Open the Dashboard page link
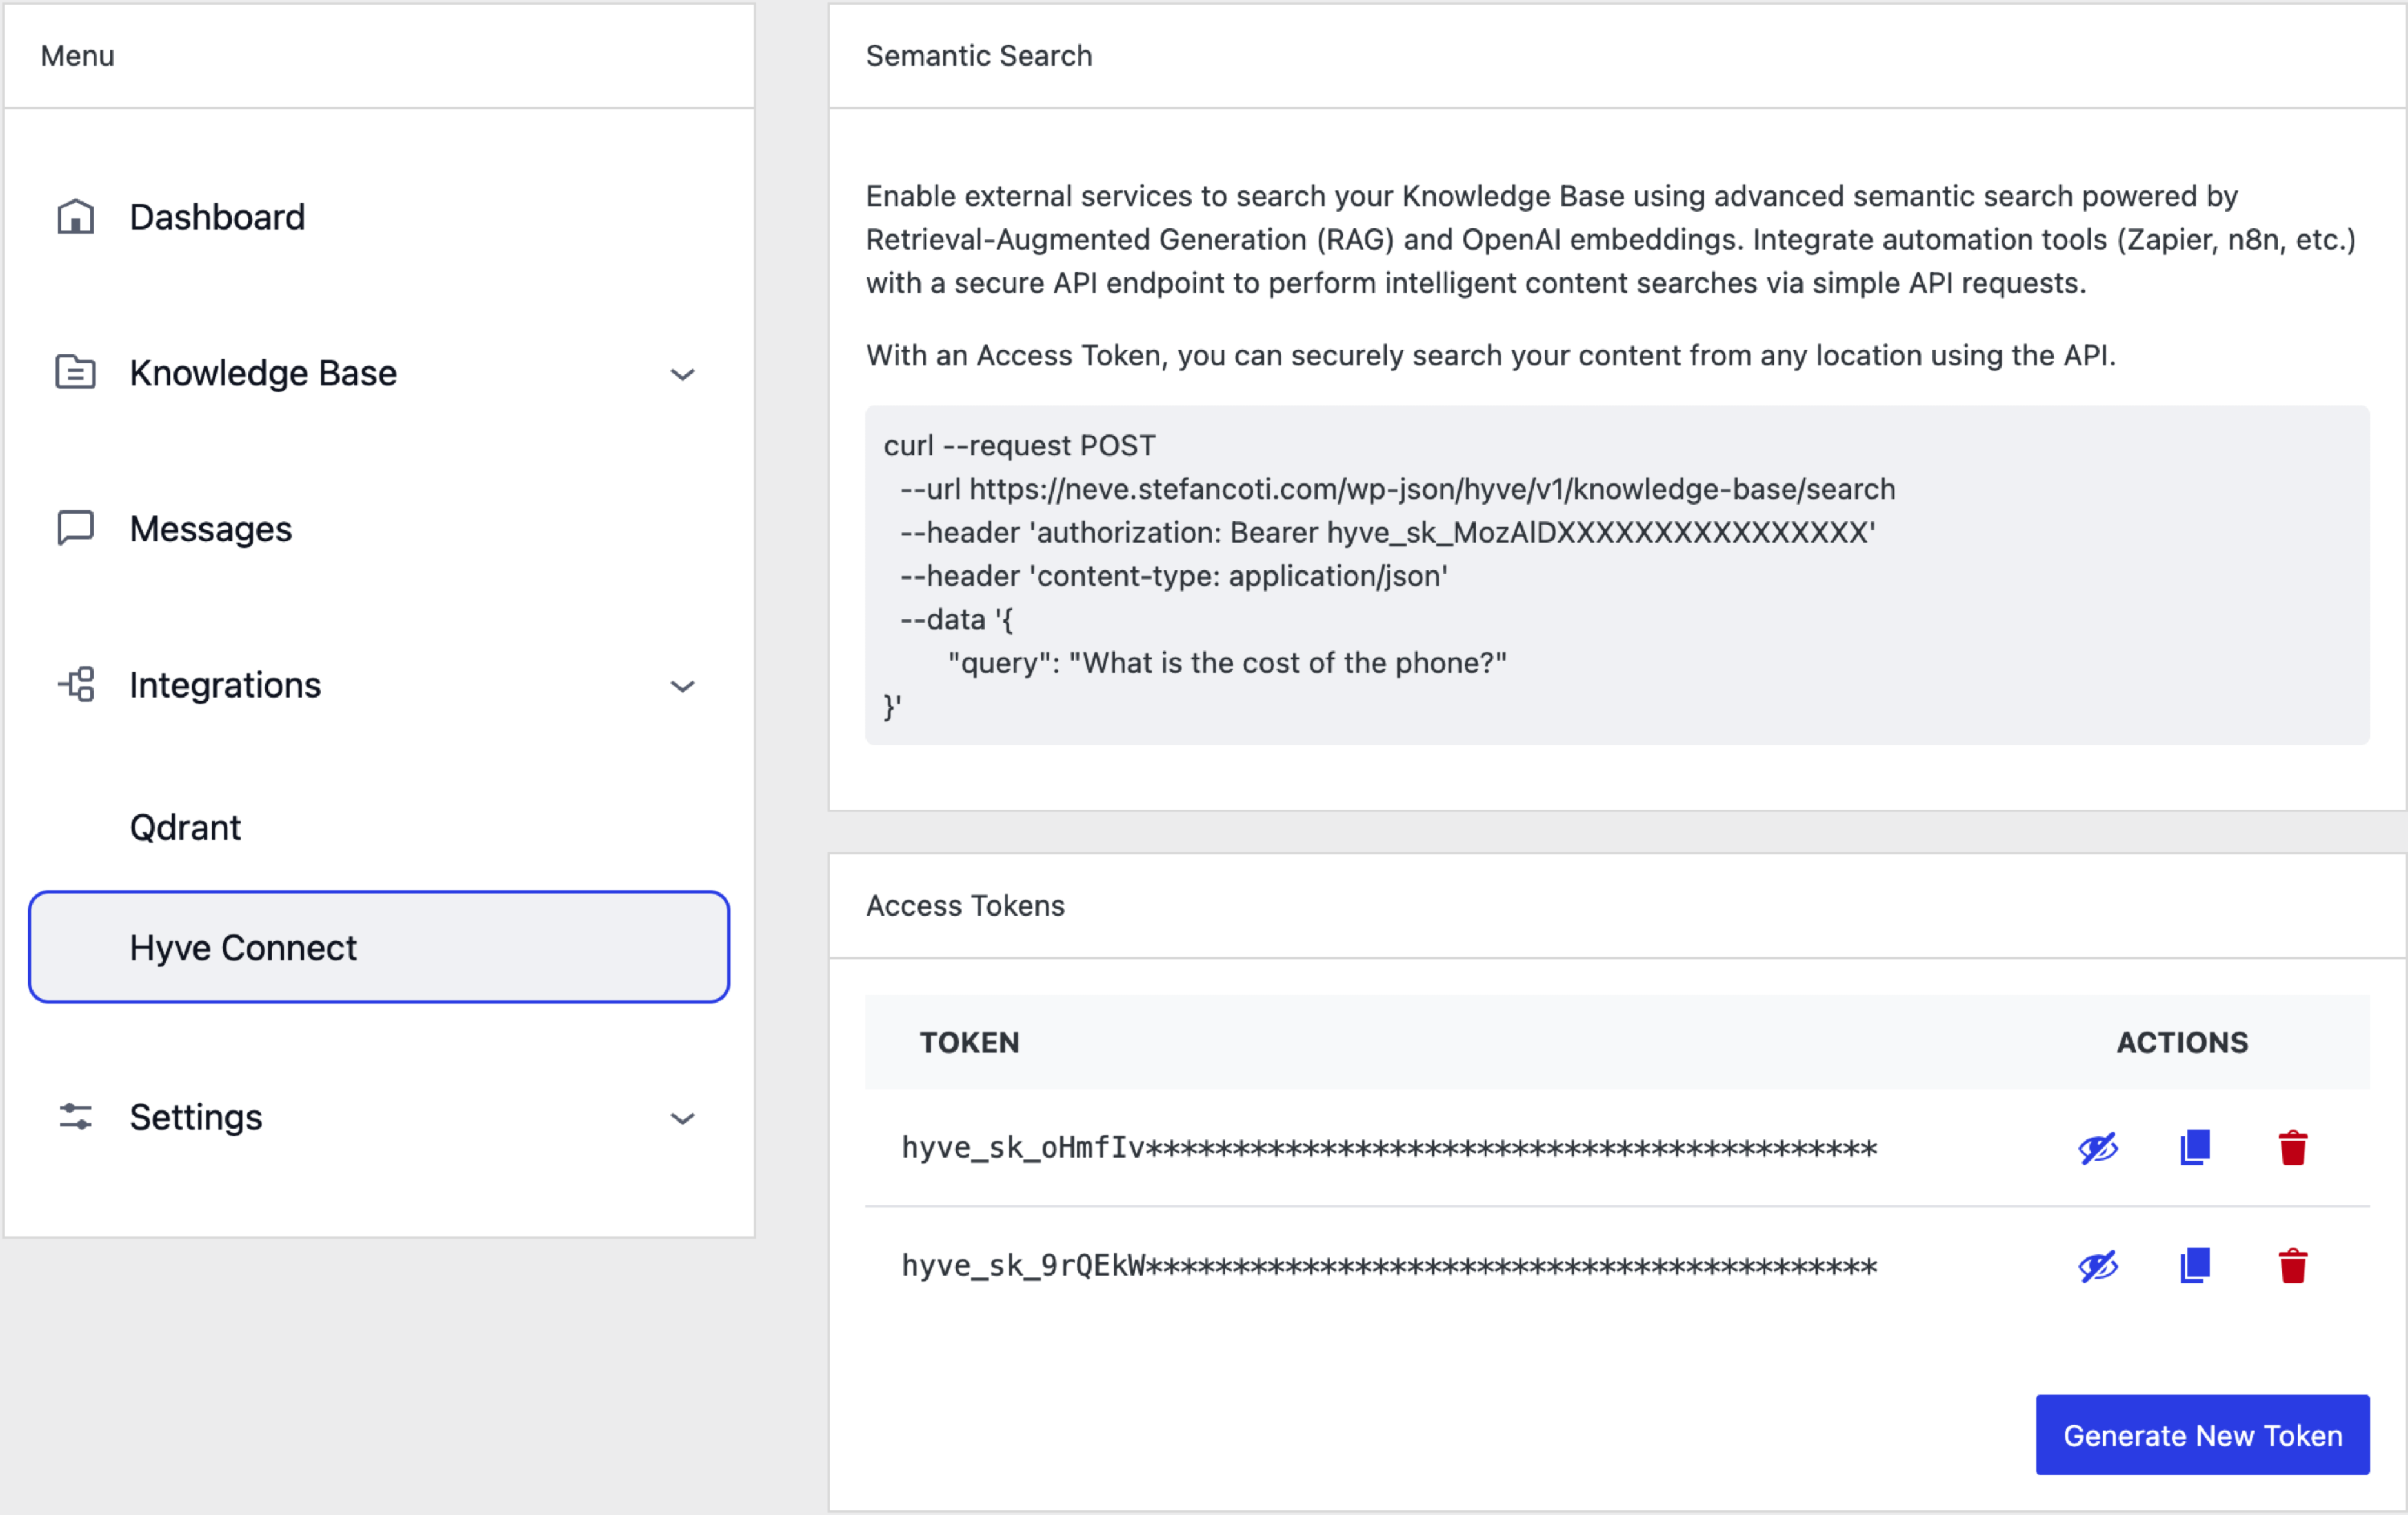This screenshot has width=2408, height=1515. 217,217
